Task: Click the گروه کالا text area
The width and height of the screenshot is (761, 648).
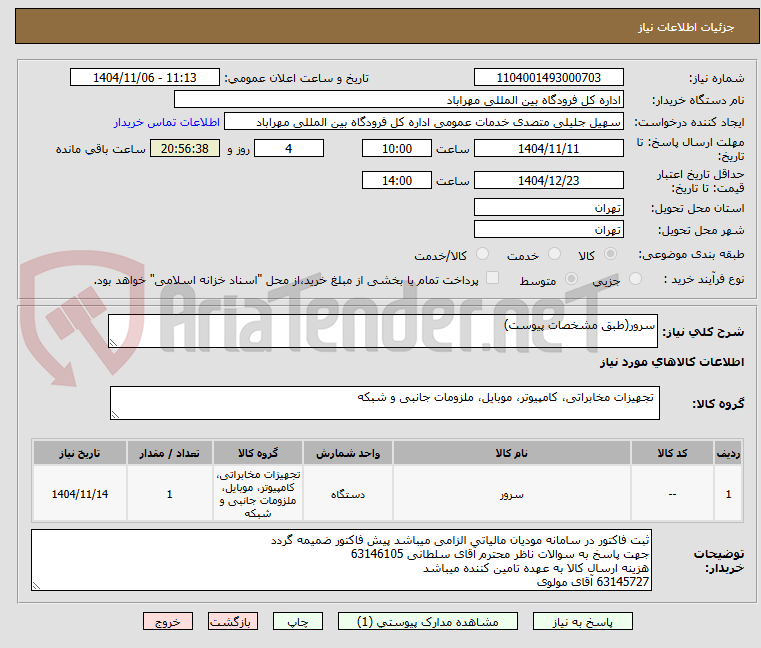Action: (x=384, y=403)
